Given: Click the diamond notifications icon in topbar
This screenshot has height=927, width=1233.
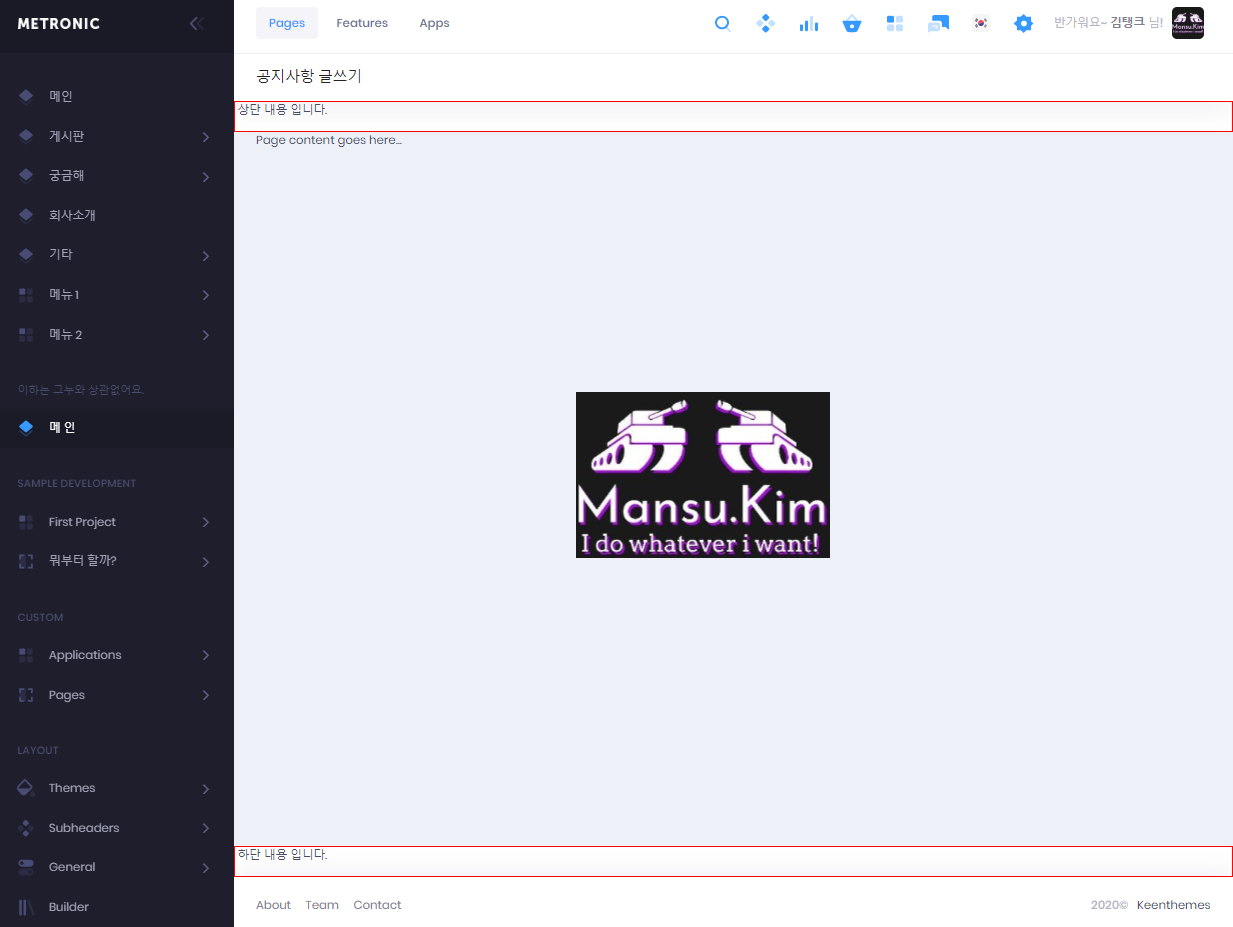Looking at the screenshot, I should coord(766,23).
